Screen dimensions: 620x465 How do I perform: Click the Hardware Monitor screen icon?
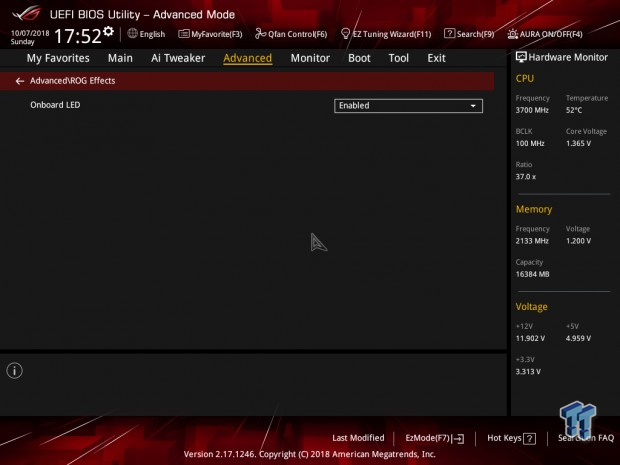click(x=521, y=57)
